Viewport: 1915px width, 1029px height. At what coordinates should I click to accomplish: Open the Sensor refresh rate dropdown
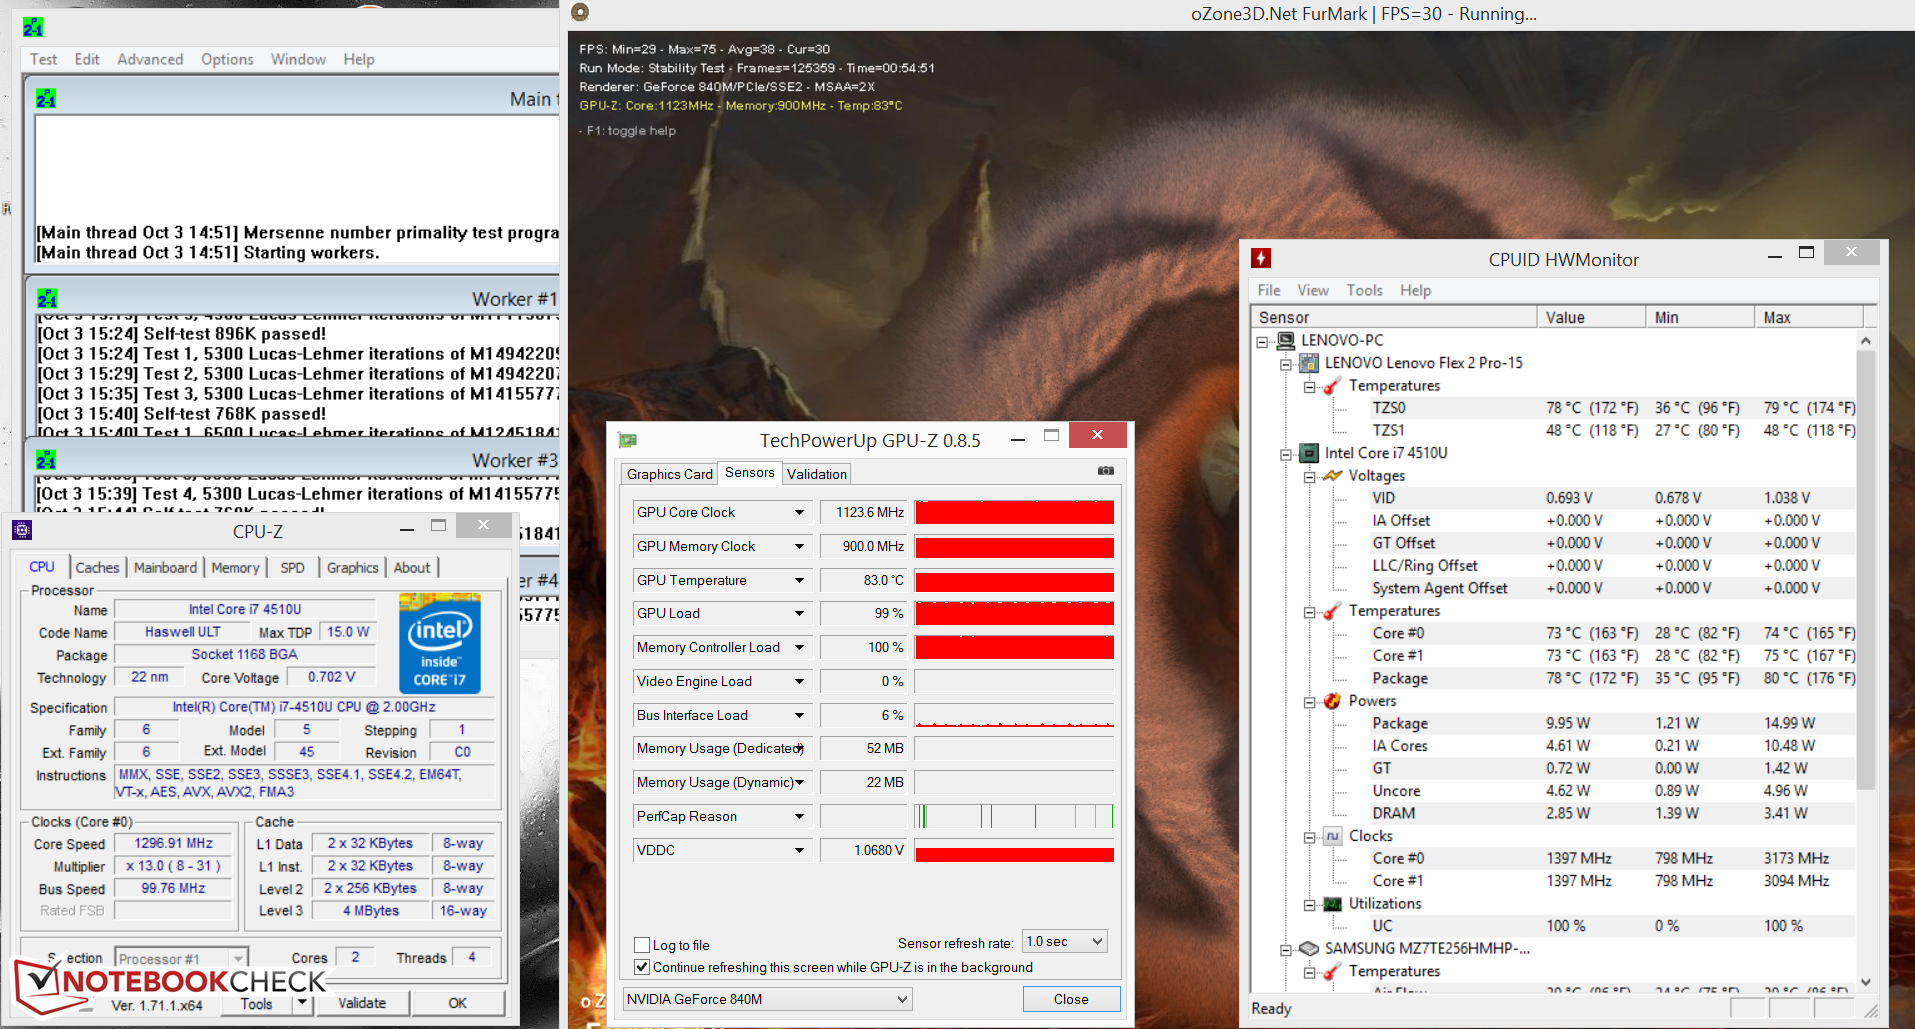click(x=1064, y=942)
